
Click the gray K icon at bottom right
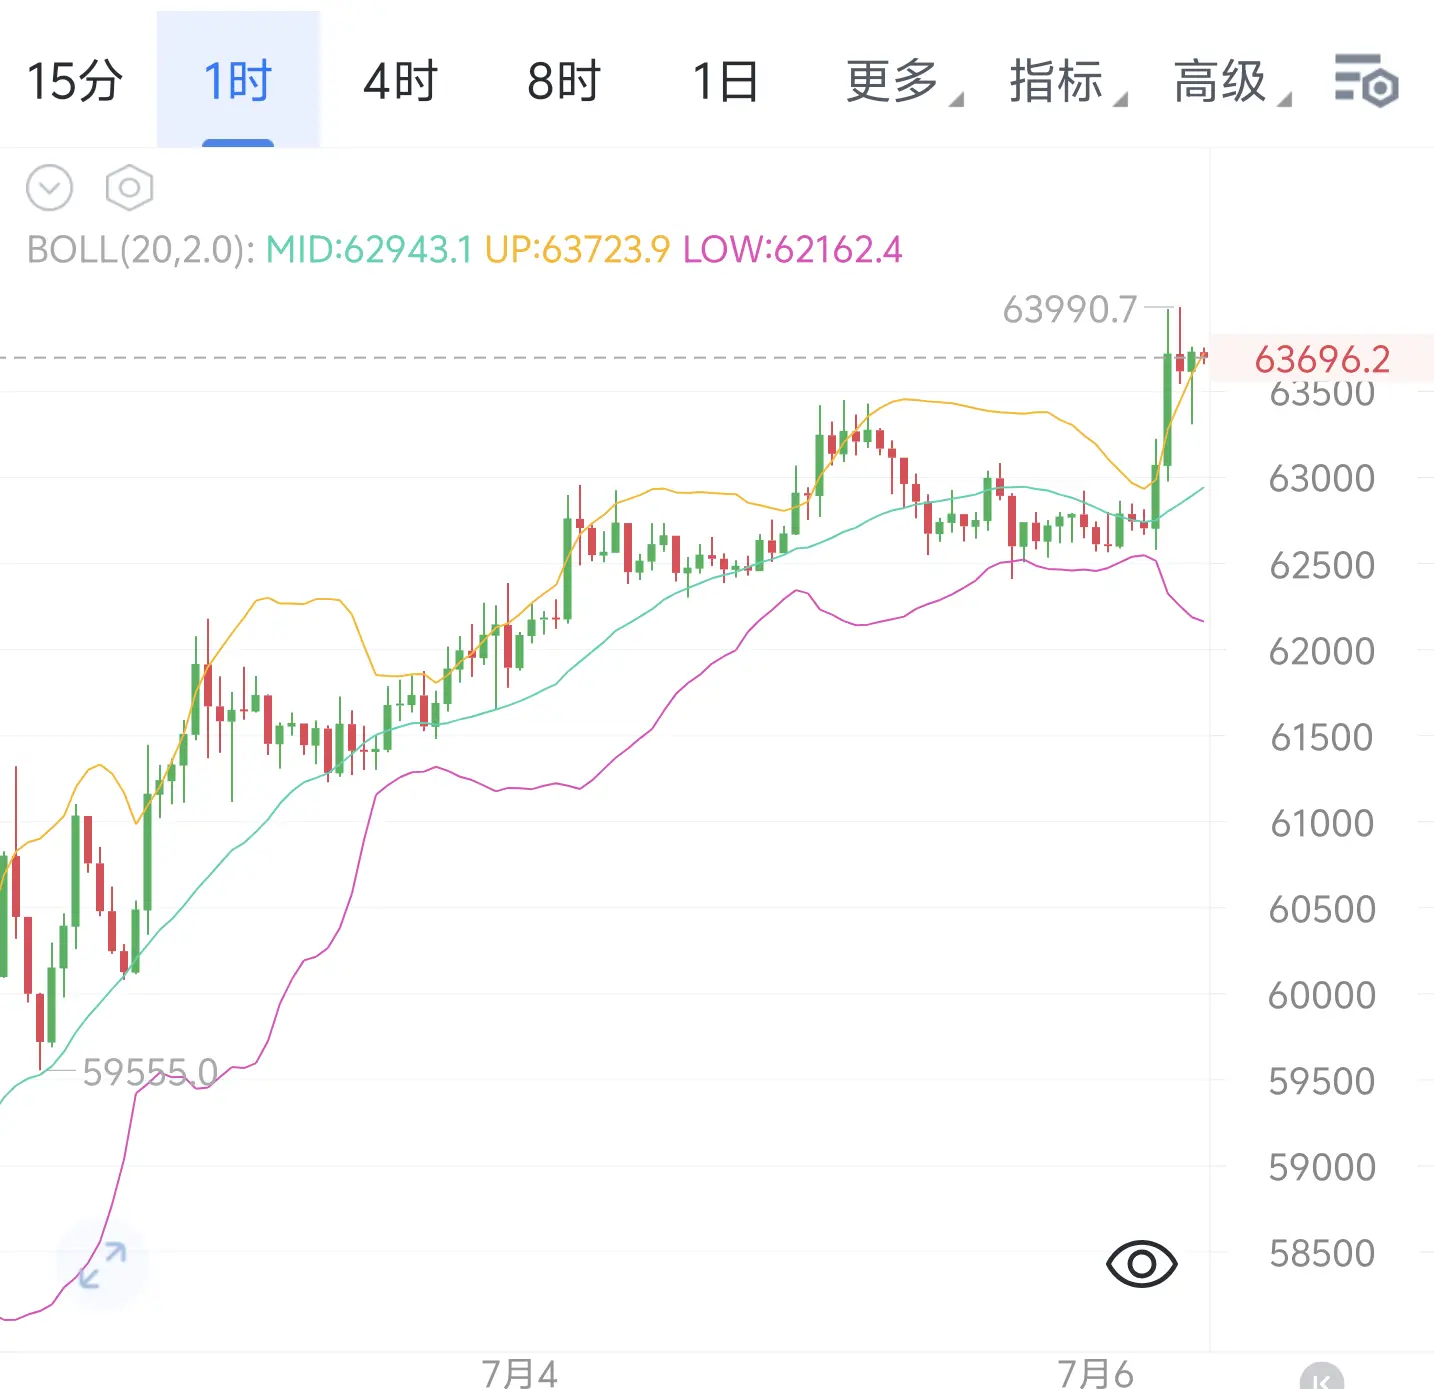click(1321, 1378)
